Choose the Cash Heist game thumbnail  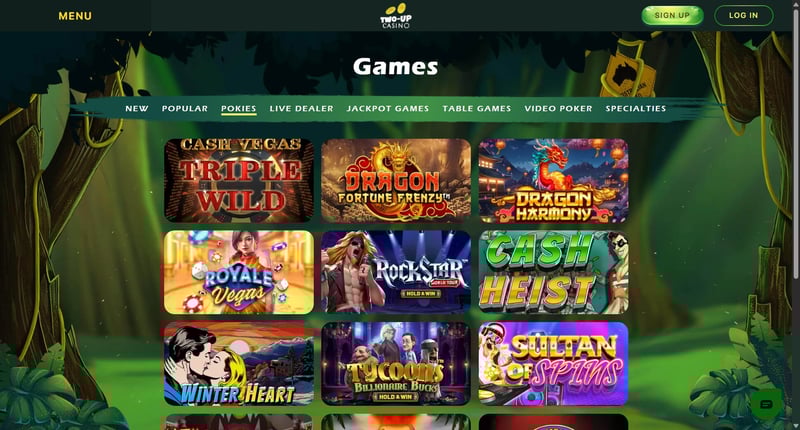pos(553,272)
